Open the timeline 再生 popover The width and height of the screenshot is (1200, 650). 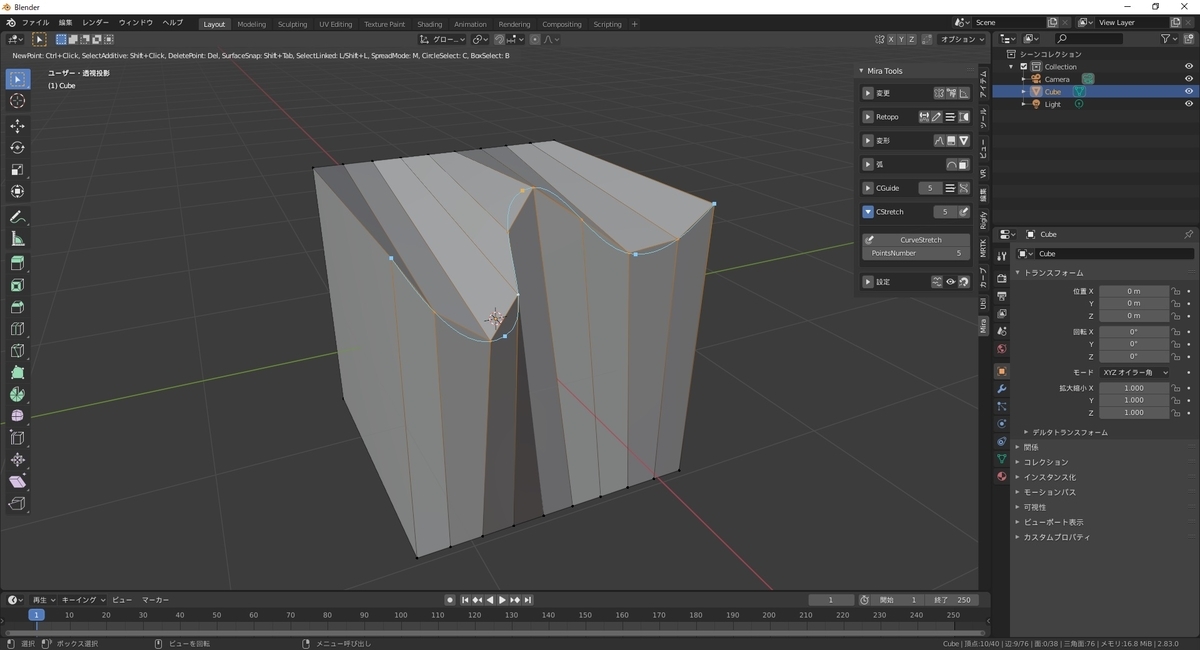(x=43, y=600)
